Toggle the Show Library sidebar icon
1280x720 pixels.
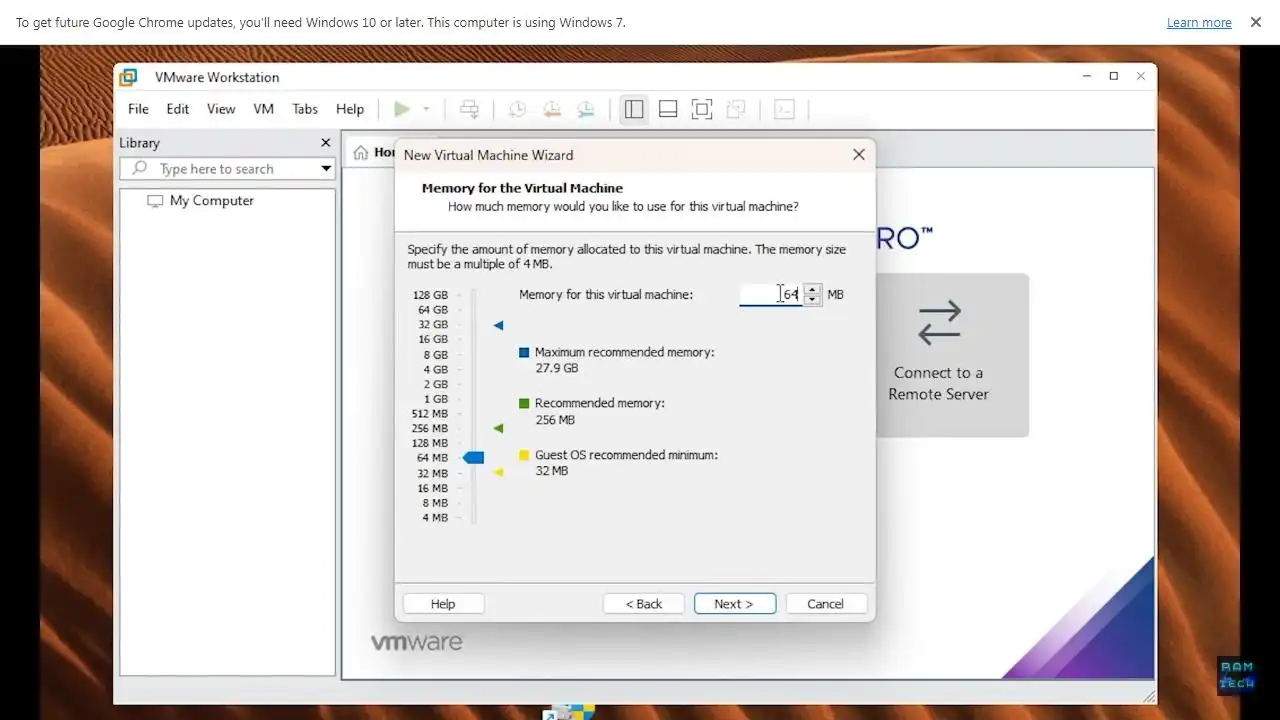point(634,109)
